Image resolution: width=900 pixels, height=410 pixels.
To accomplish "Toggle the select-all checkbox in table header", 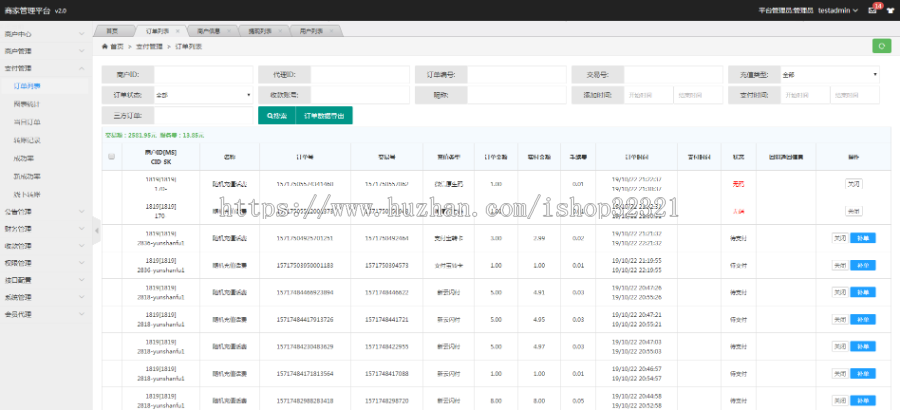I will tap(112, 157).
